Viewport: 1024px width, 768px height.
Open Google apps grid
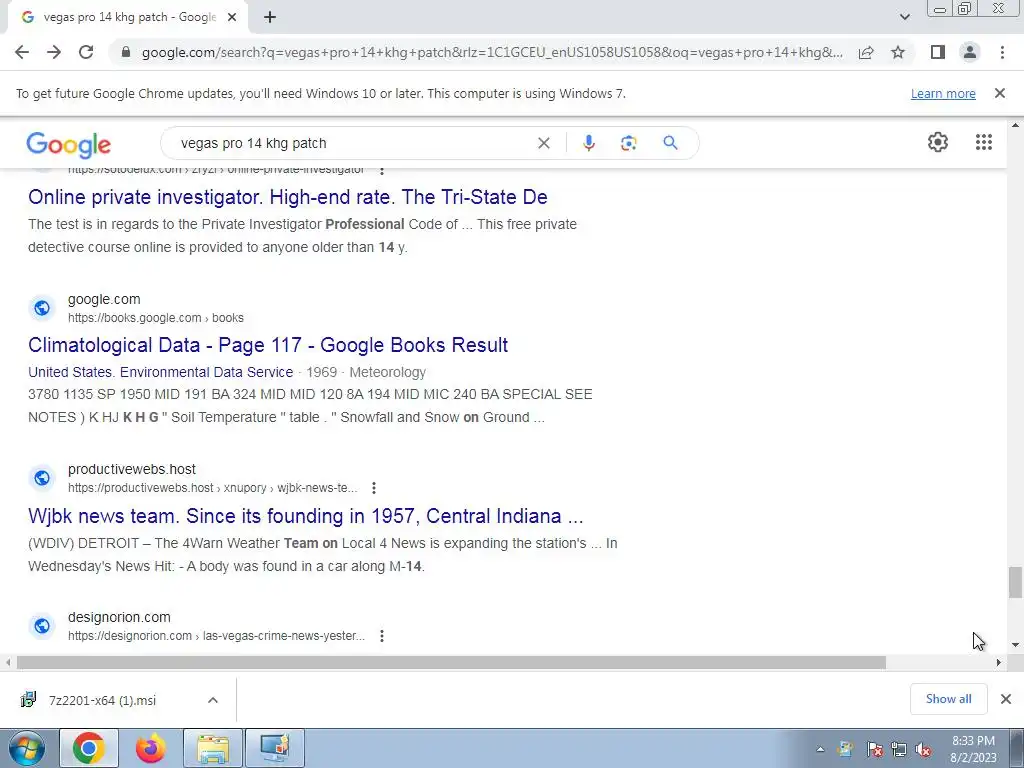click(x=984, y=142)
